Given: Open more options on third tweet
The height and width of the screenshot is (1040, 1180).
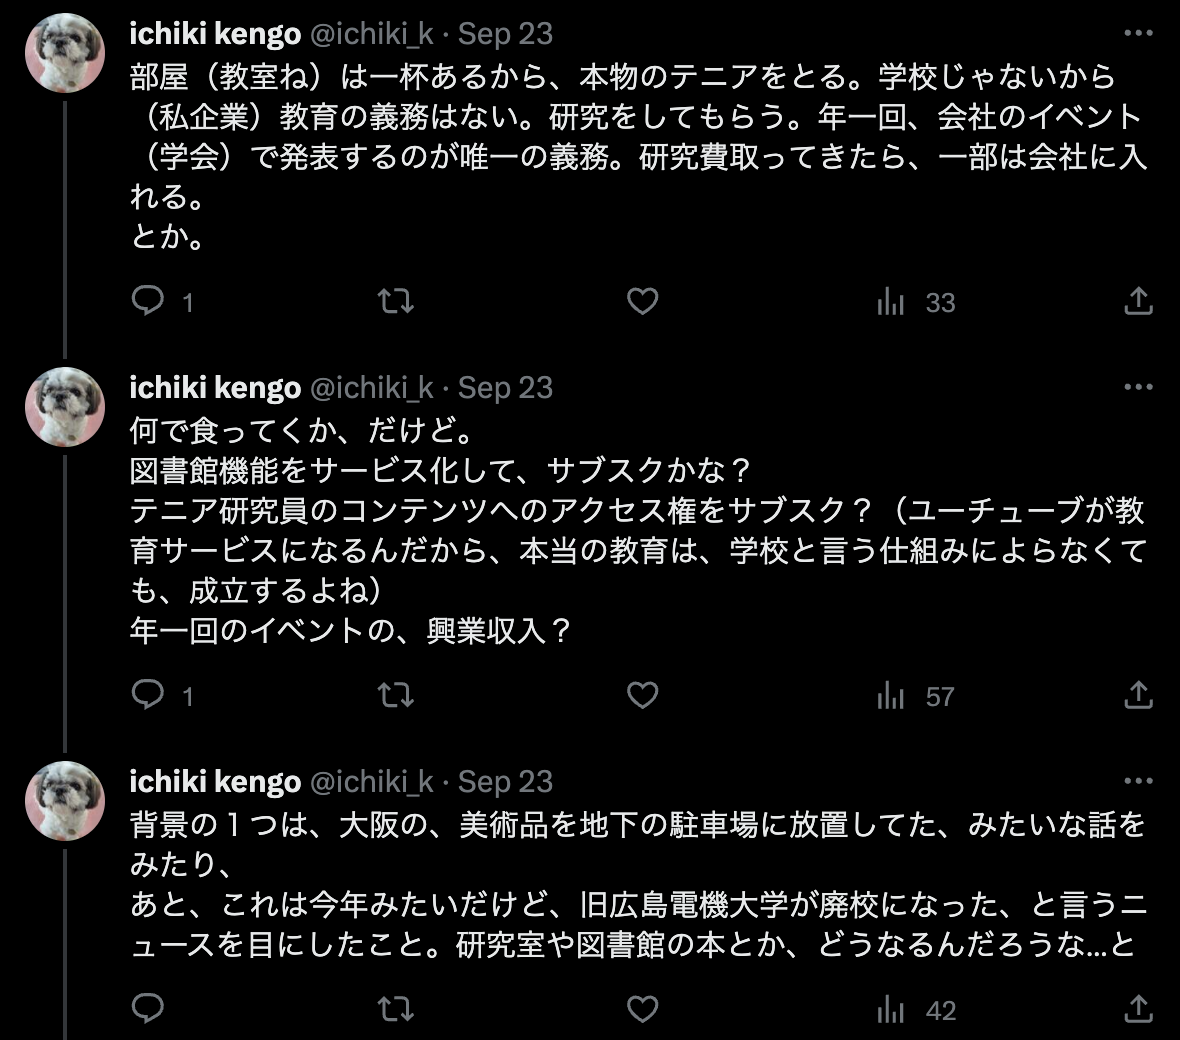Looking at the screenshot, I should click(1138, 781).
